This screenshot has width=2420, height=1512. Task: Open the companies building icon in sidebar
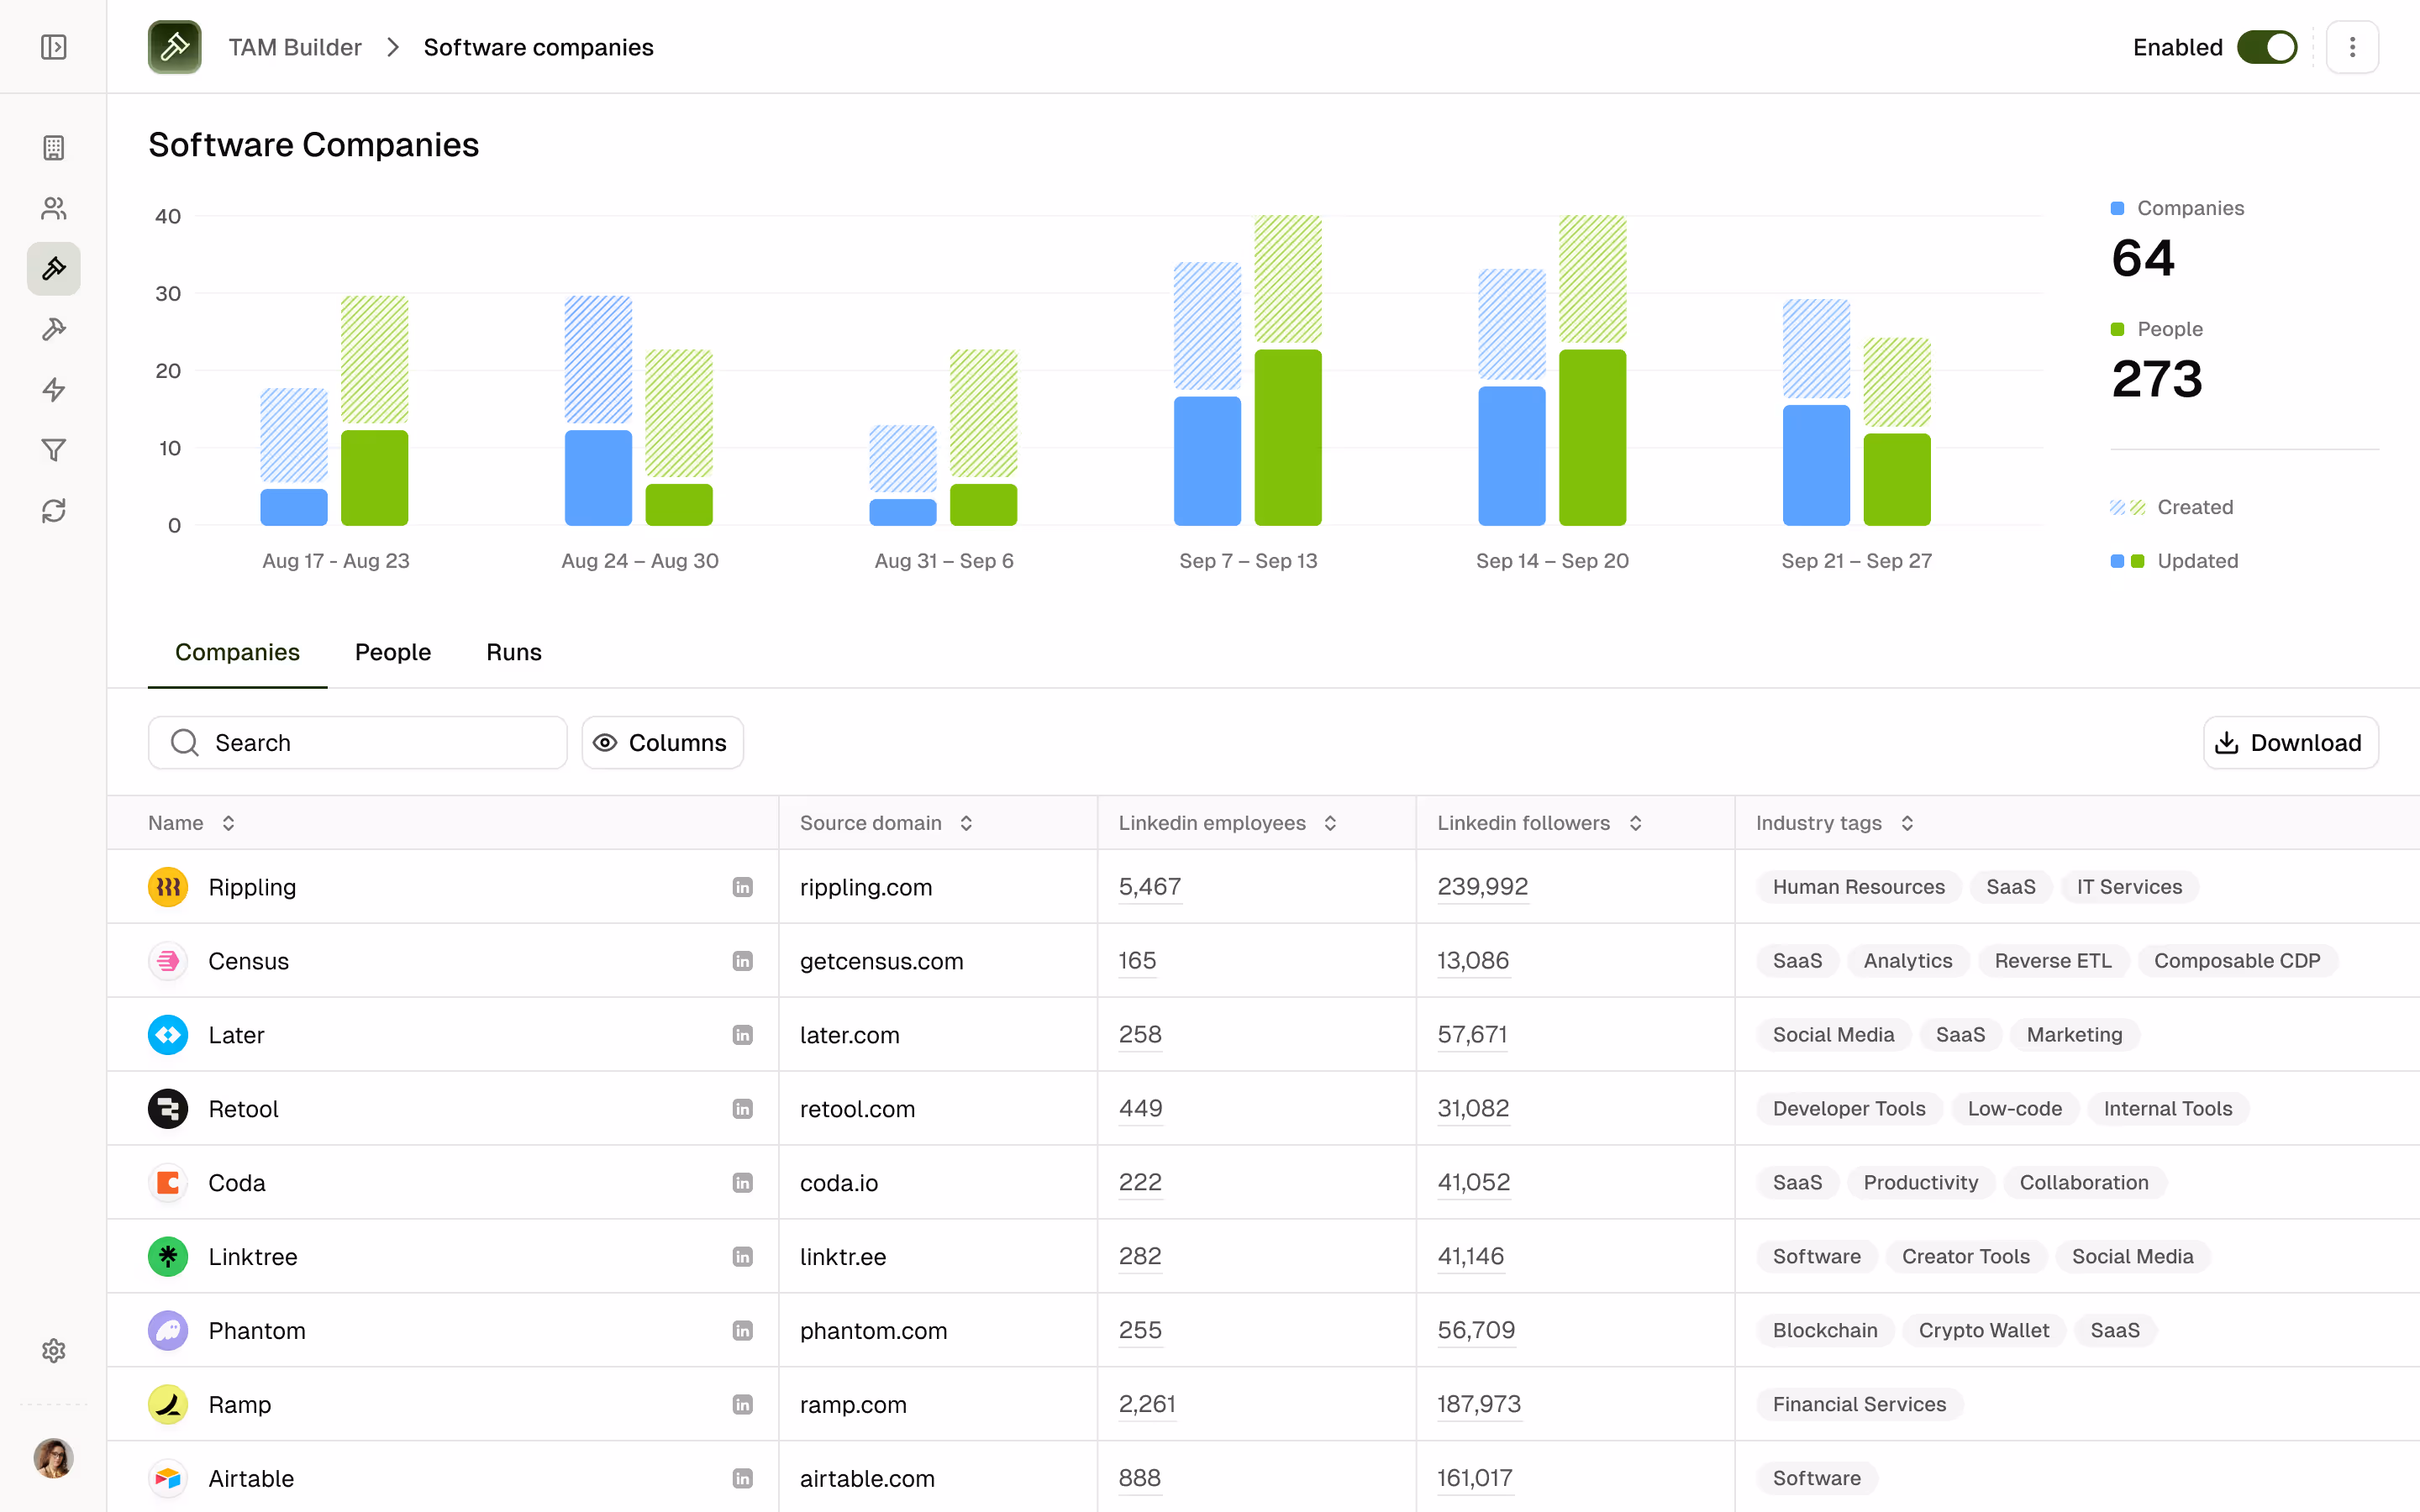[x=54, y=148]
